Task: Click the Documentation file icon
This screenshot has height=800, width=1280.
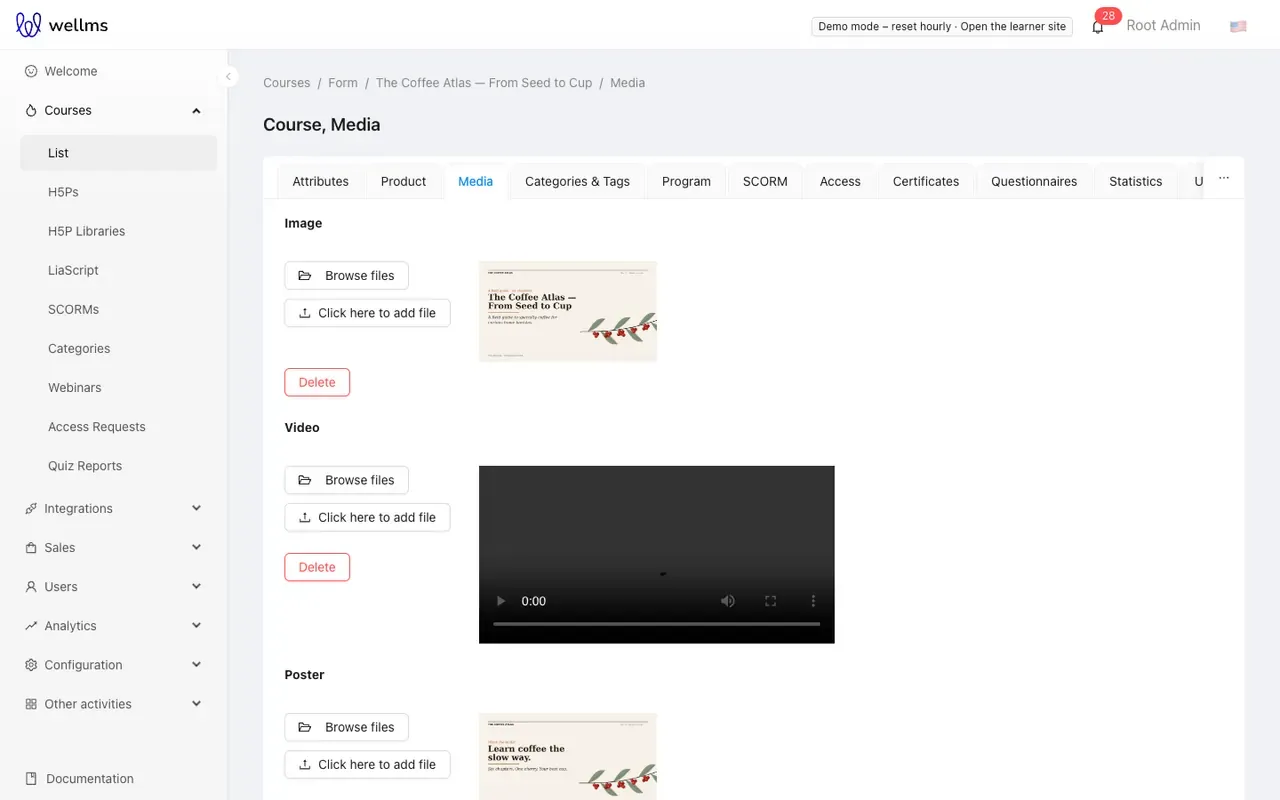Action: click(31, 779)
